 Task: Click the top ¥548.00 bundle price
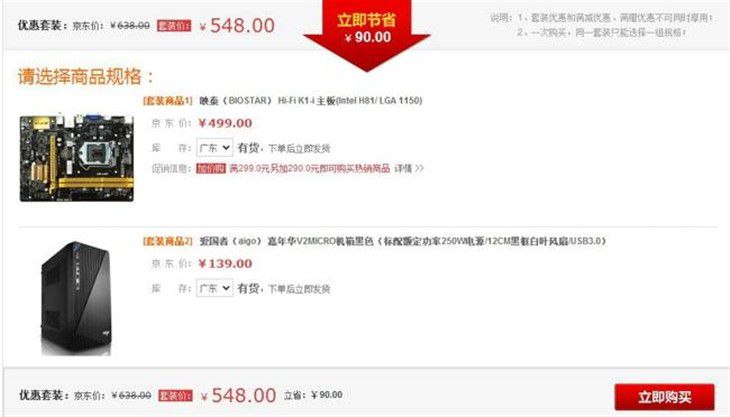point(237,26)
